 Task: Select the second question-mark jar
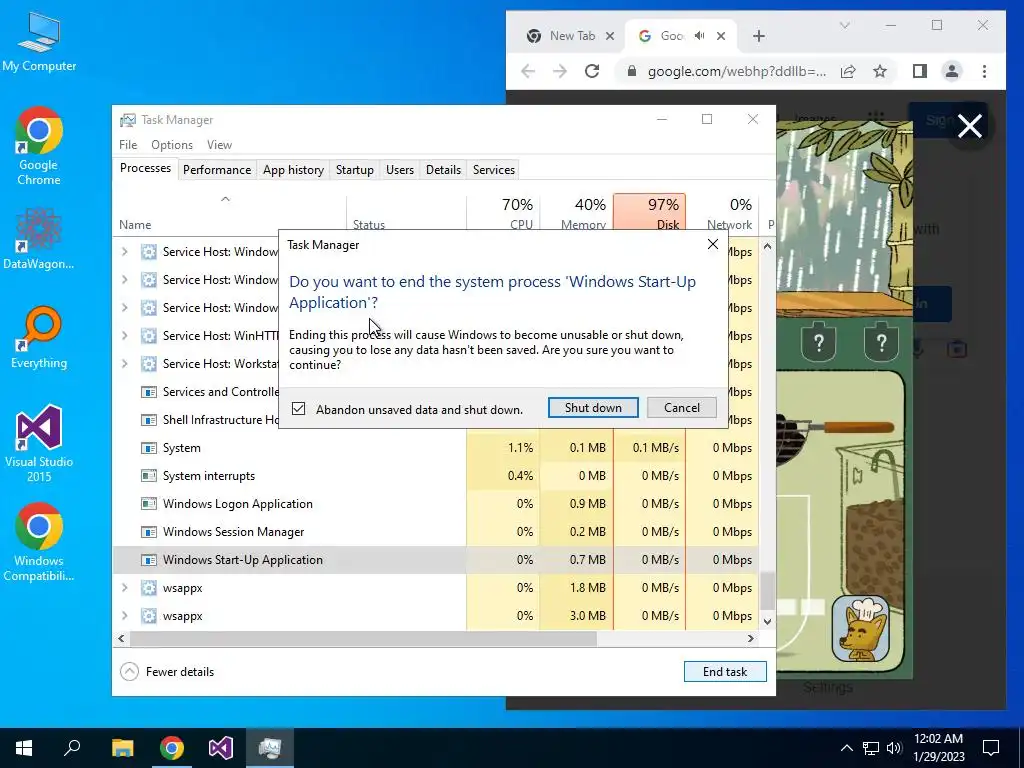[x=881, y=340]
